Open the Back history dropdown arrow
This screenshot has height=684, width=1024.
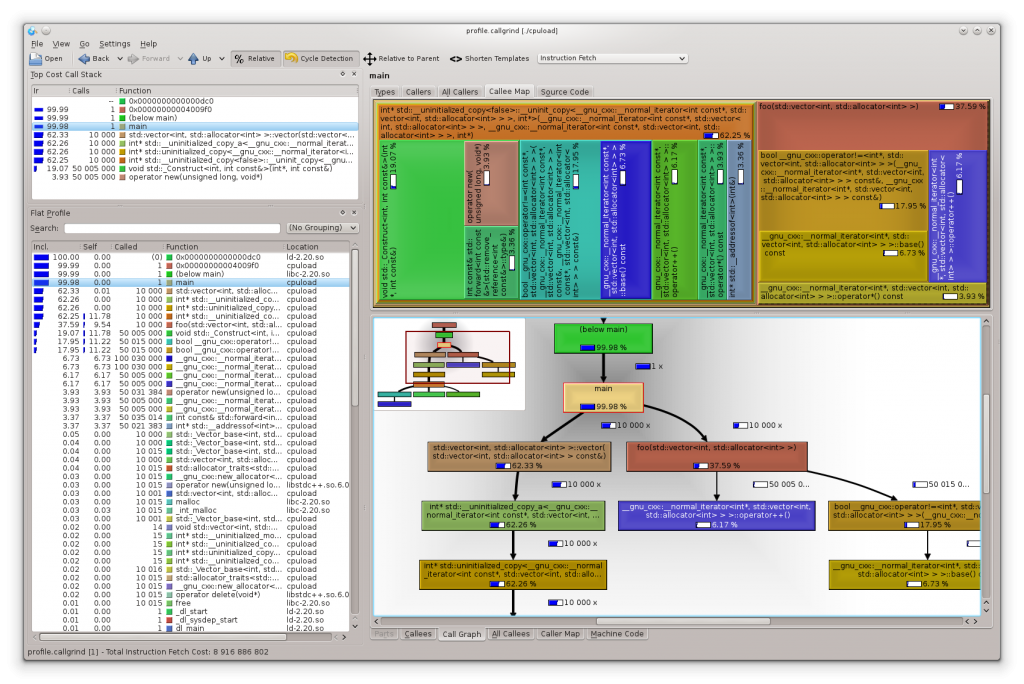point(120,59)
